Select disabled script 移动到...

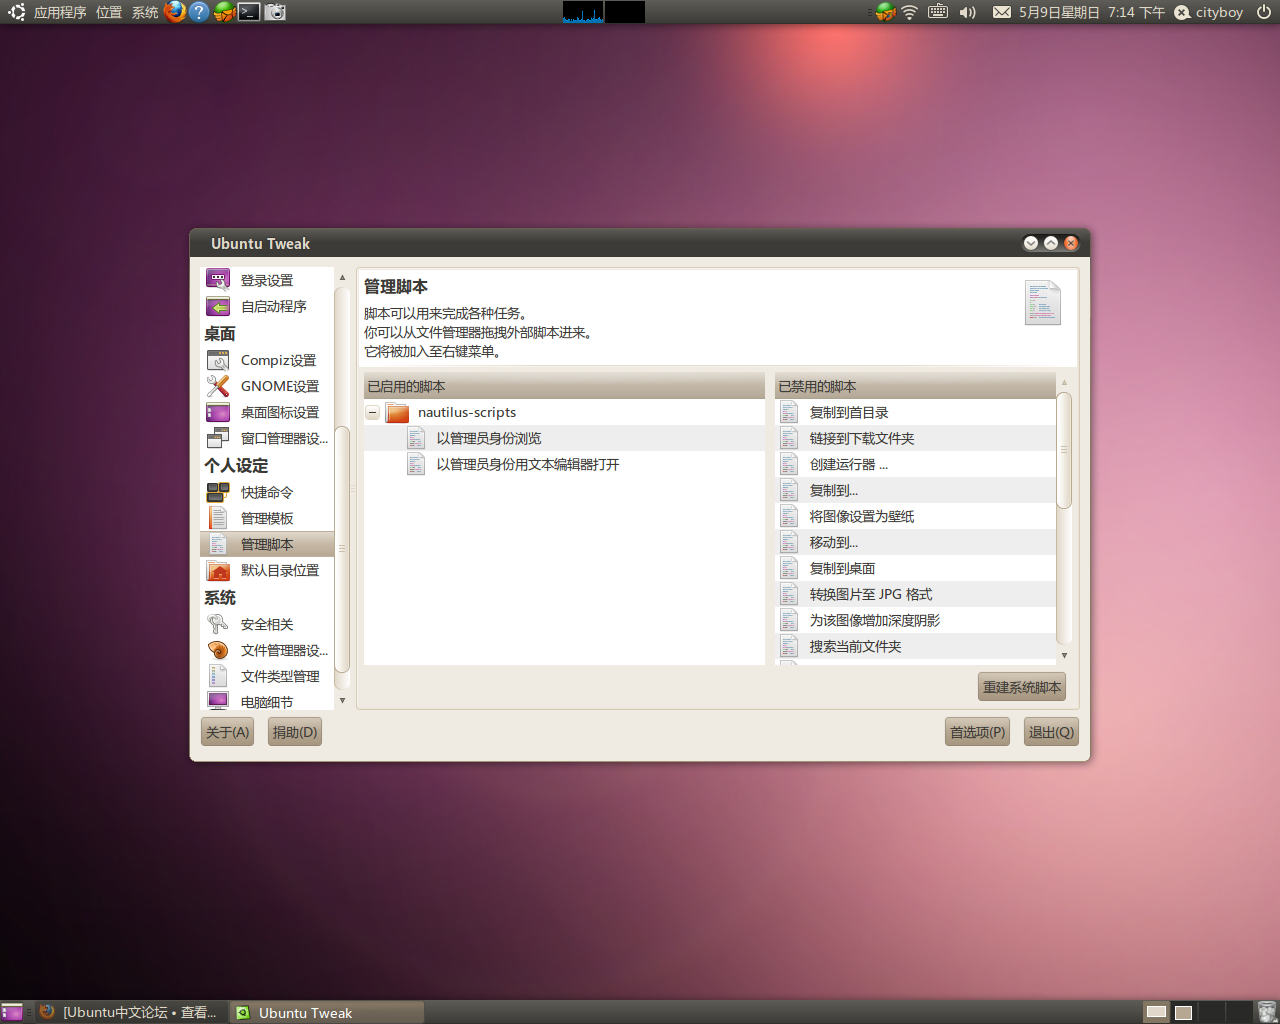point(915,542)
